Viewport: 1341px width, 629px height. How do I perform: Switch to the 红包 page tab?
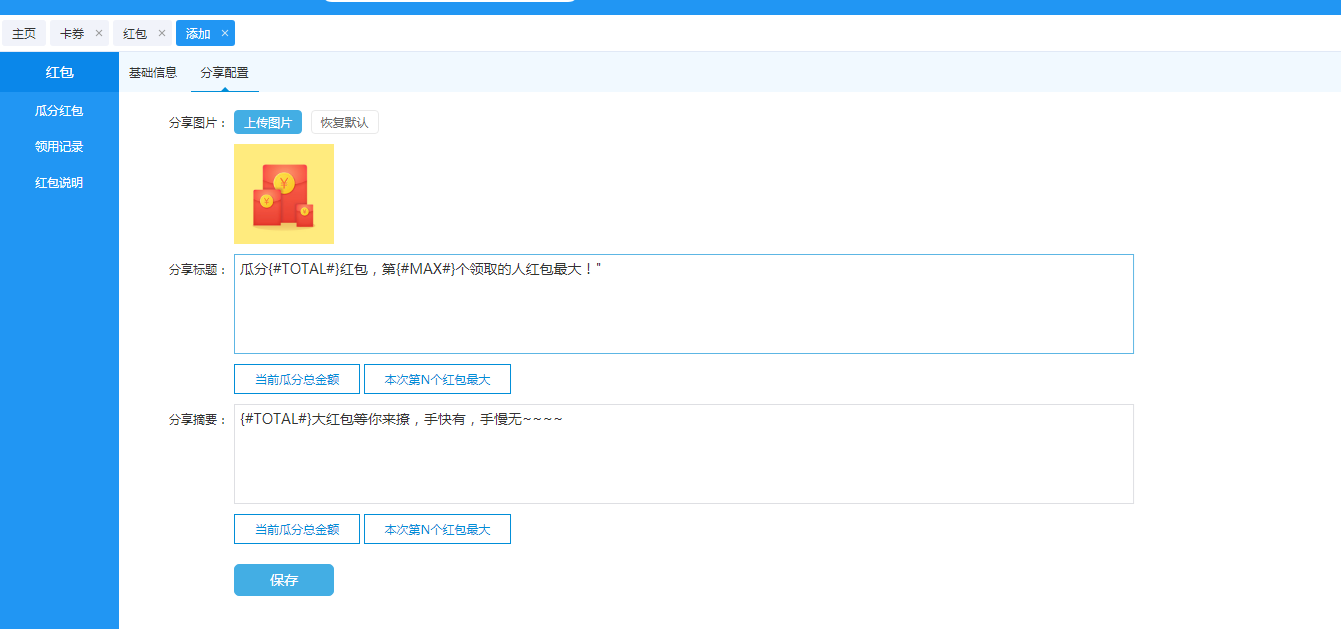[135, 34]
